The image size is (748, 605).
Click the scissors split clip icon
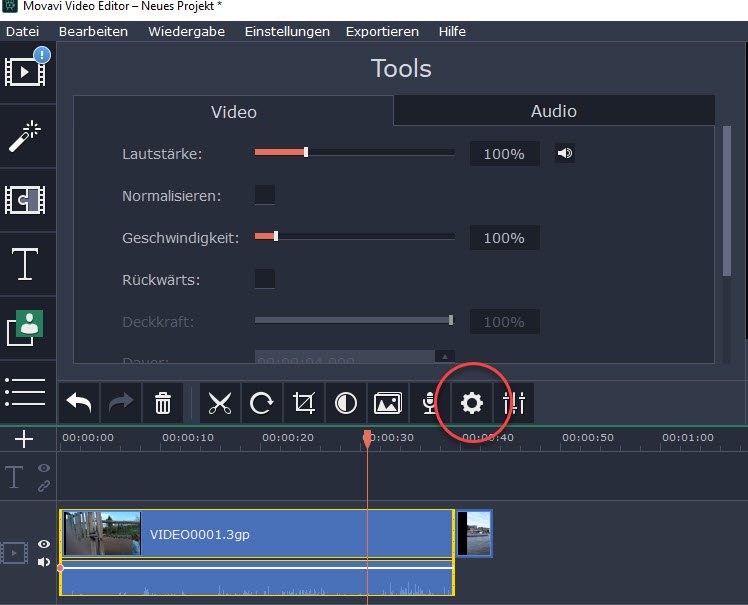(x=219, y=403)
